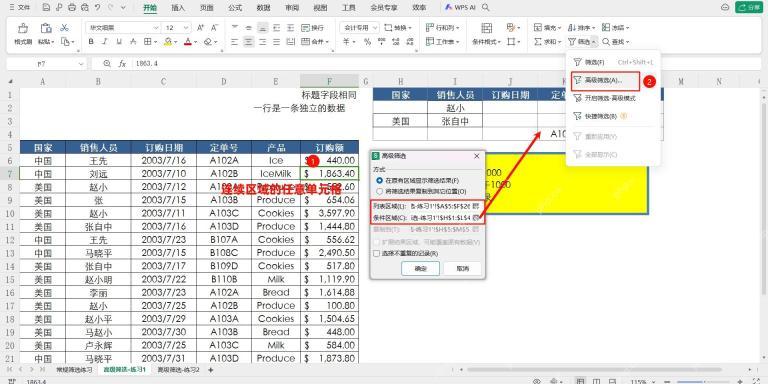Toggle Bold formatting
This screenshot has height=384, width=768.
pos(91,42)
